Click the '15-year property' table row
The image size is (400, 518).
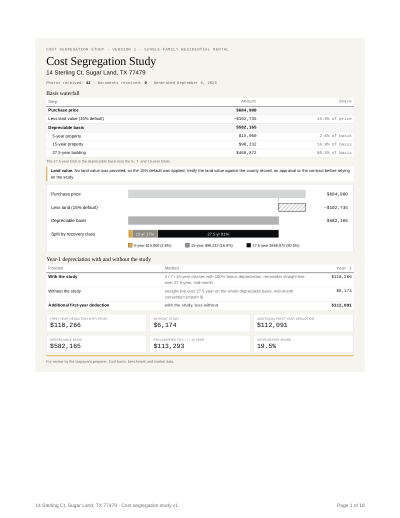pos(200,144)
